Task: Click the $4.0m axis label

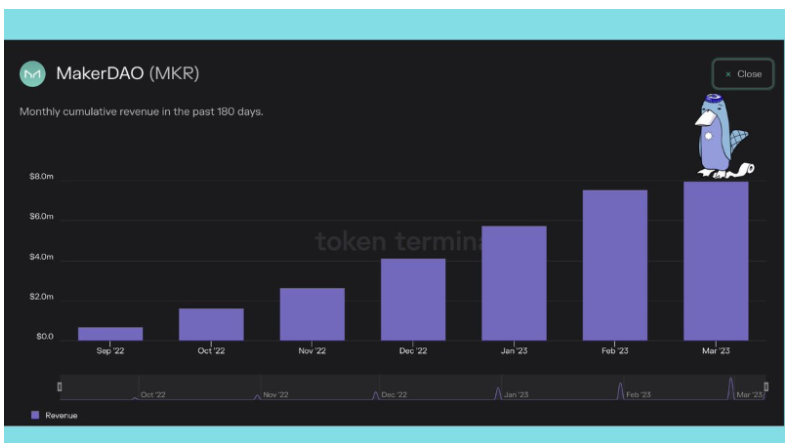Action: (41, 257)
